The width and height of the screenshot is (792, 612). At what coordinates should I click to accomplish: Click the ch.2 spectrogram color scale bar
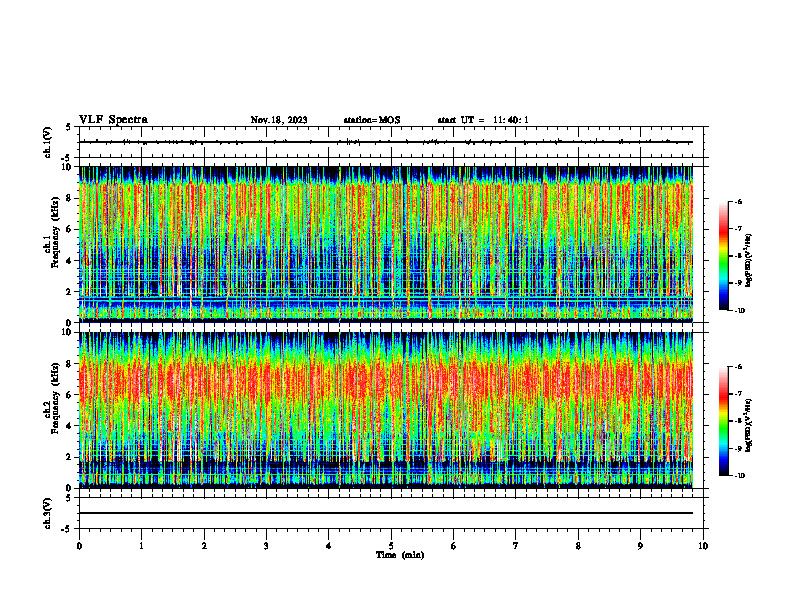tap(724, 421)
